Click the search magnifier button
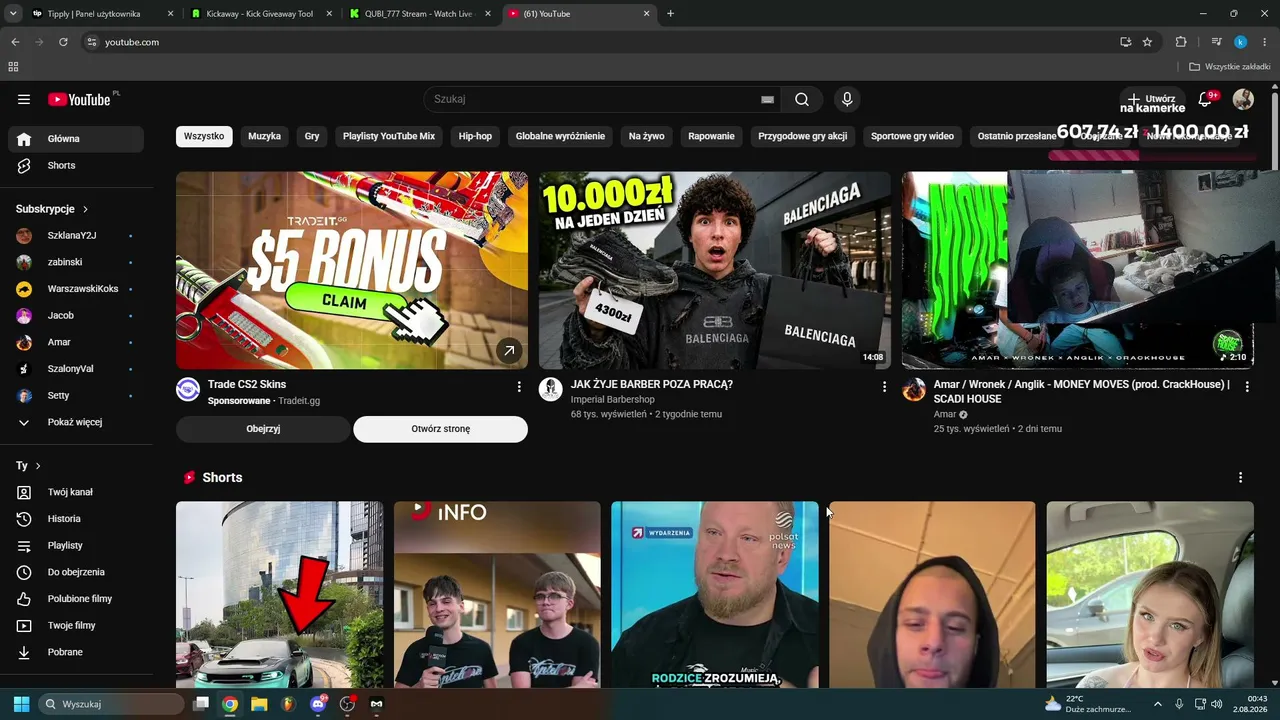This screenshot has width=1280, height=720. 802,99
